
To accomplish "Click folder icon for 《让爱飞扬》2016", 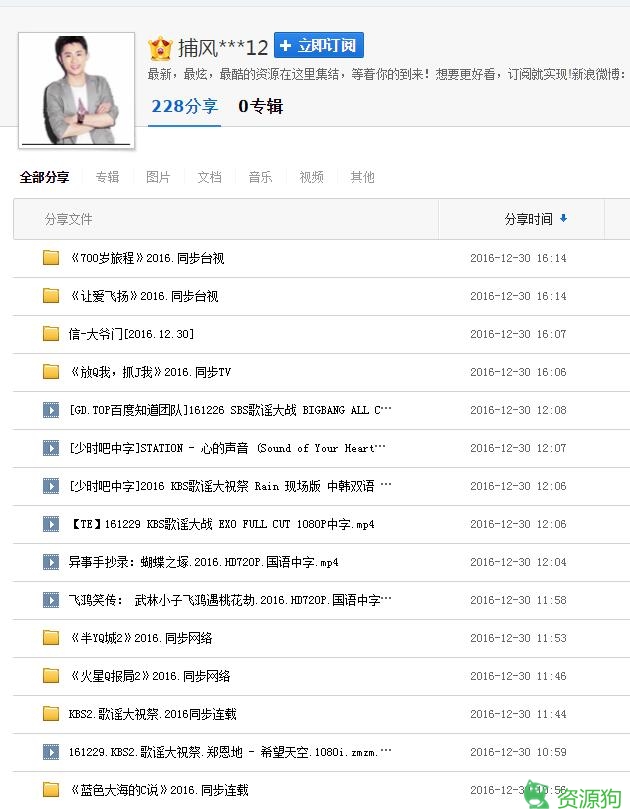I will pos(51,296).
